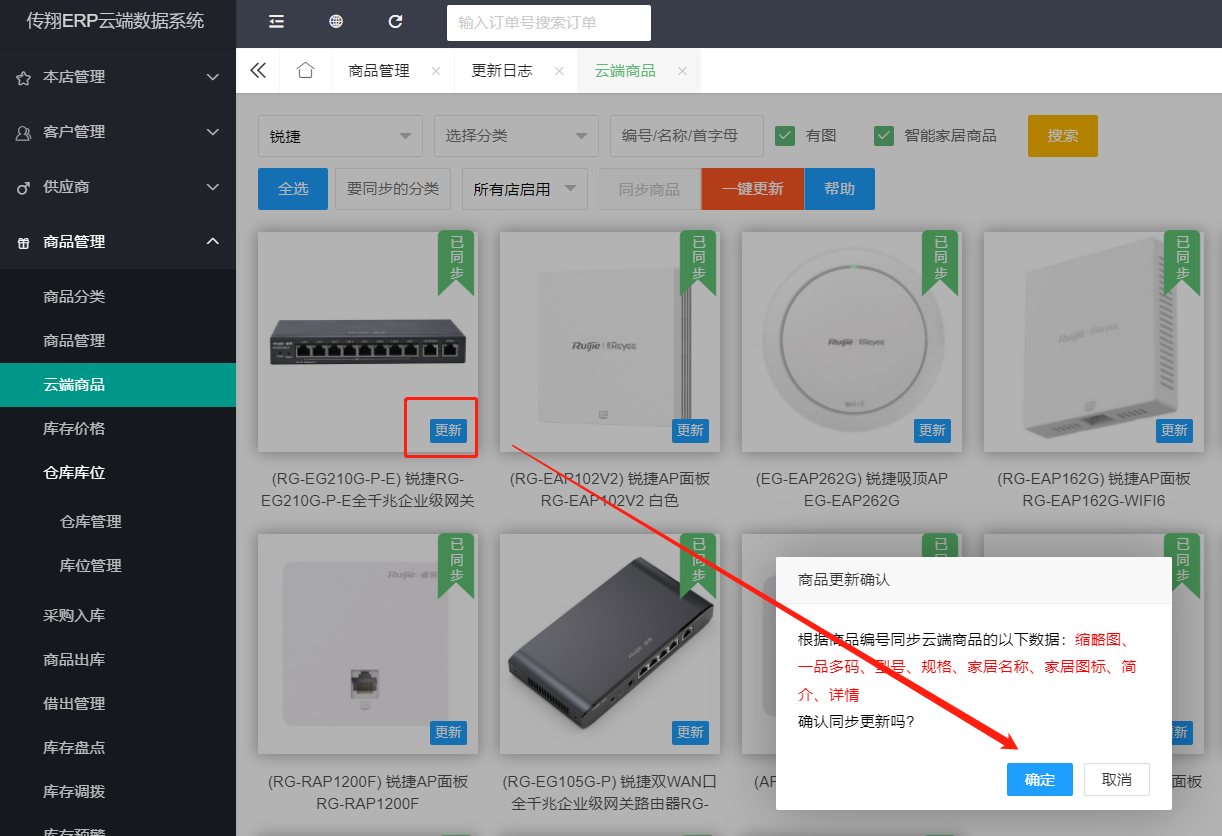Expand the 本店管理 sidebar menu
This screenshot has width=1222, height=836.
118,77
